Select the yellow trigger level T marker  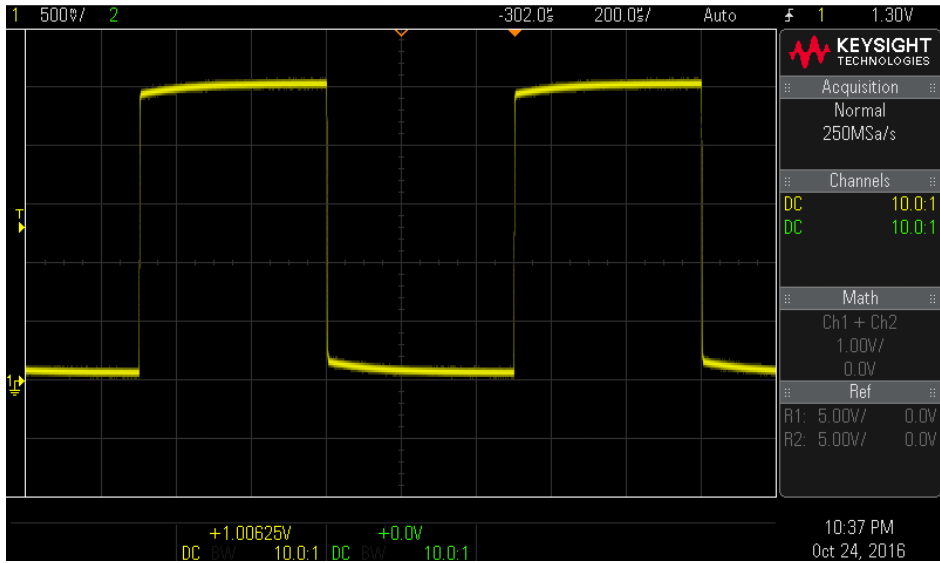[x=20, y=221]
